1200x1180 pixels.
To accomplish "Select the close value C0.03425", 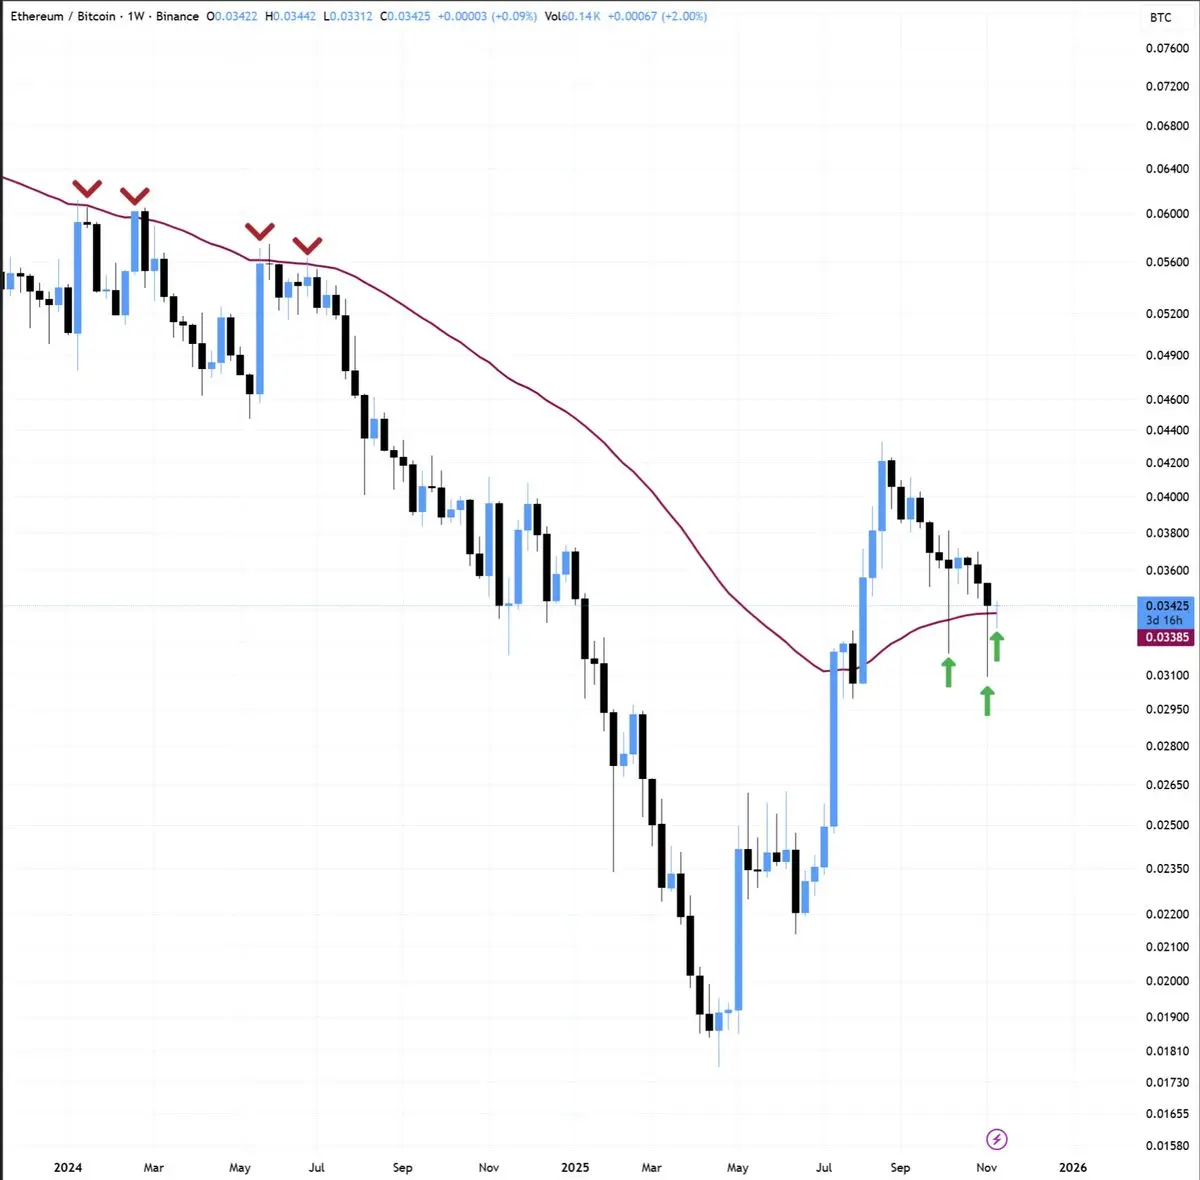I will [x=405, y=17].
